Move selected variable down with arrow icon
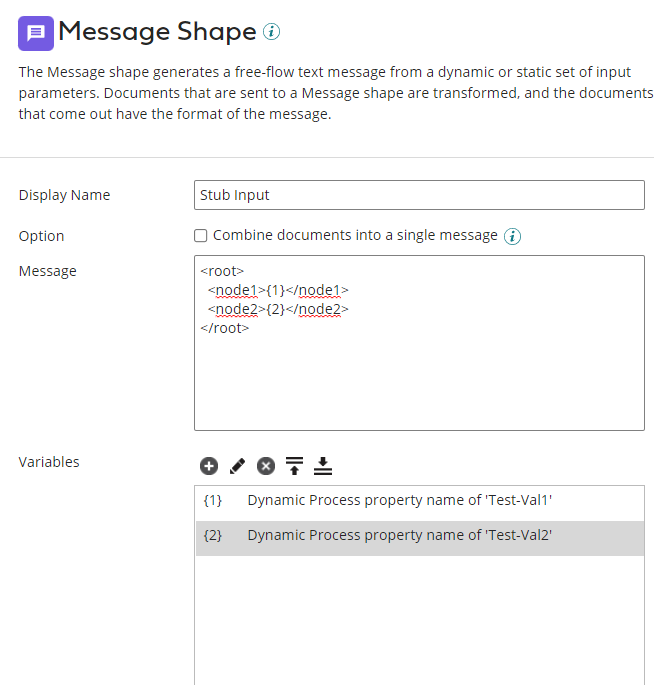This screenshot has width=654, height=685. click(322, 465)
